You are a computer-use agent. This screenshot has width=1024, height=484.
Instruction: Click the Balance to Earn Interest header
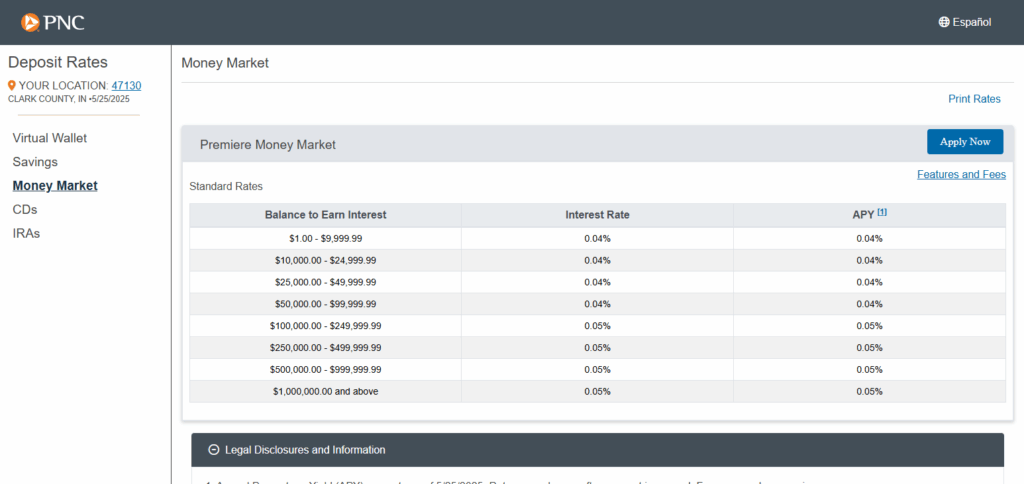(325, 214)
